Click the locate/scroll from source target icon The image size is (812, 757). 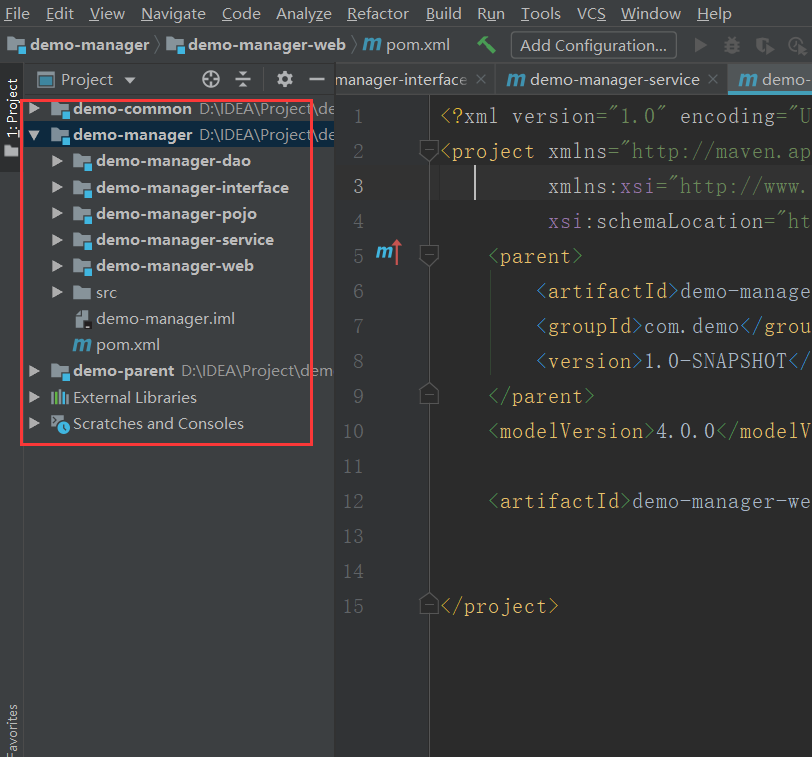pyautogui.click(x=211, y=79)
